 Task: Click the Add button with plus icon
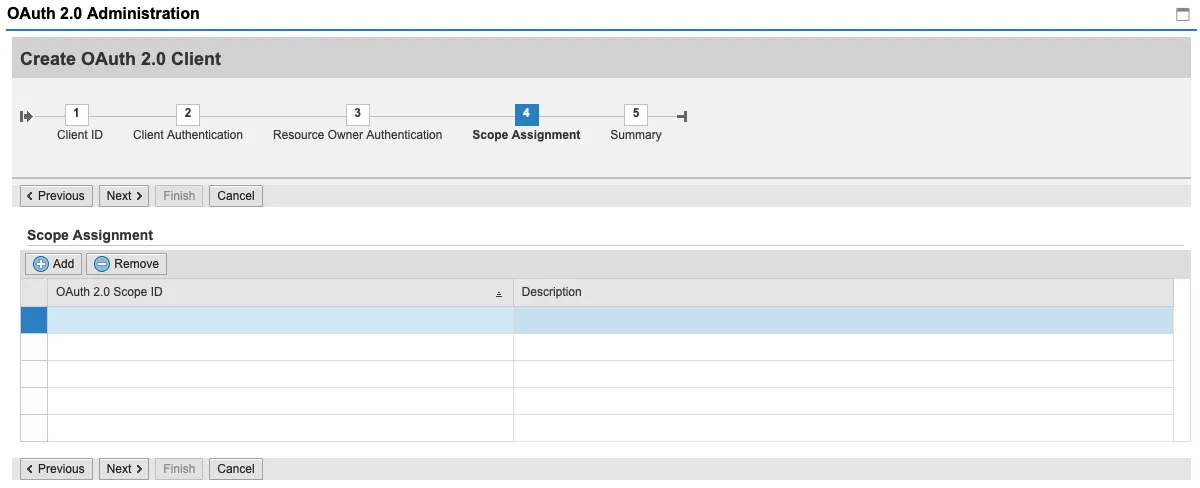coord(54,264)
